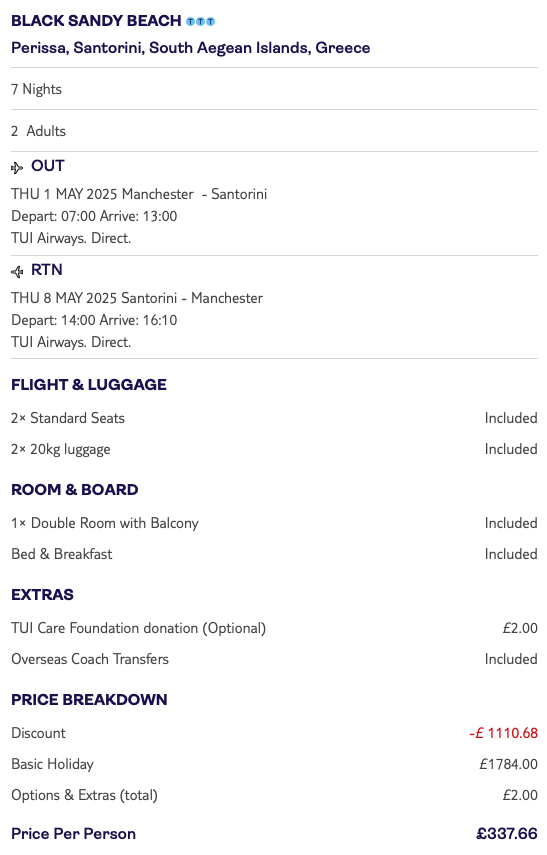Click the Perissa, Santorini location text

tap(190, 48)
